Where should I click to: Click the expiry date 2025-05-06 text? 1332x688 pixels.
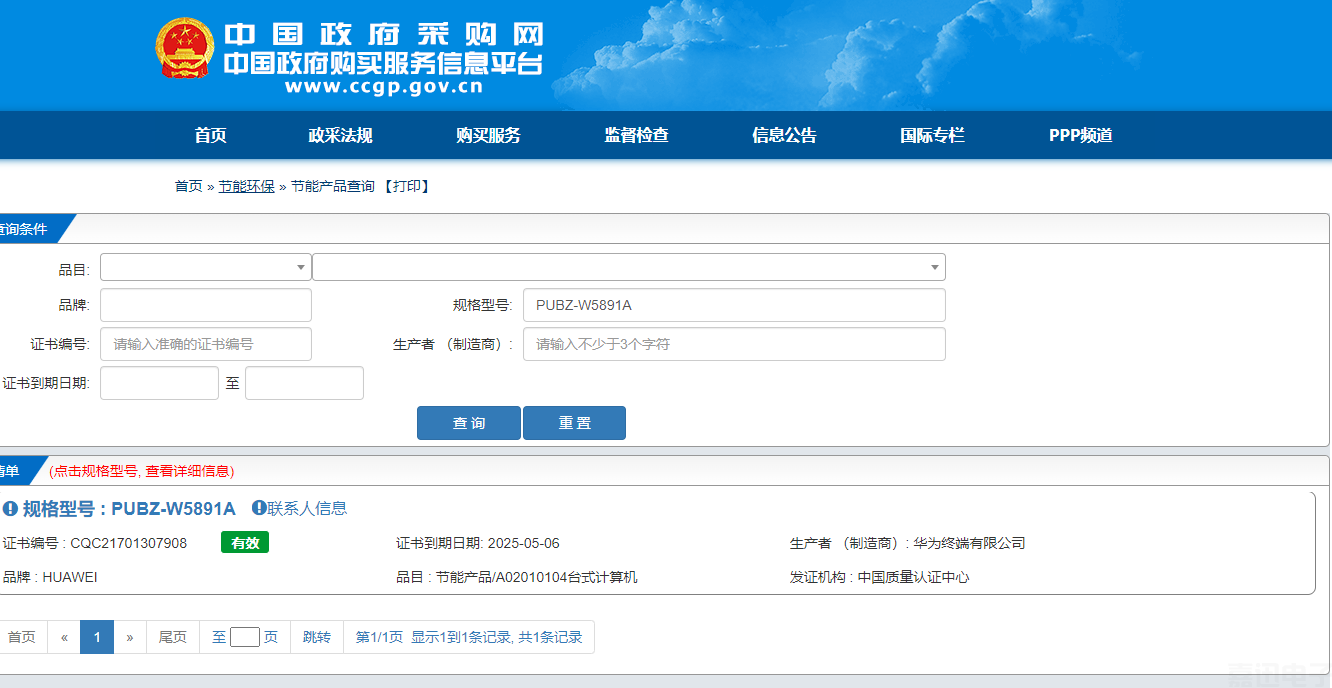523,543
